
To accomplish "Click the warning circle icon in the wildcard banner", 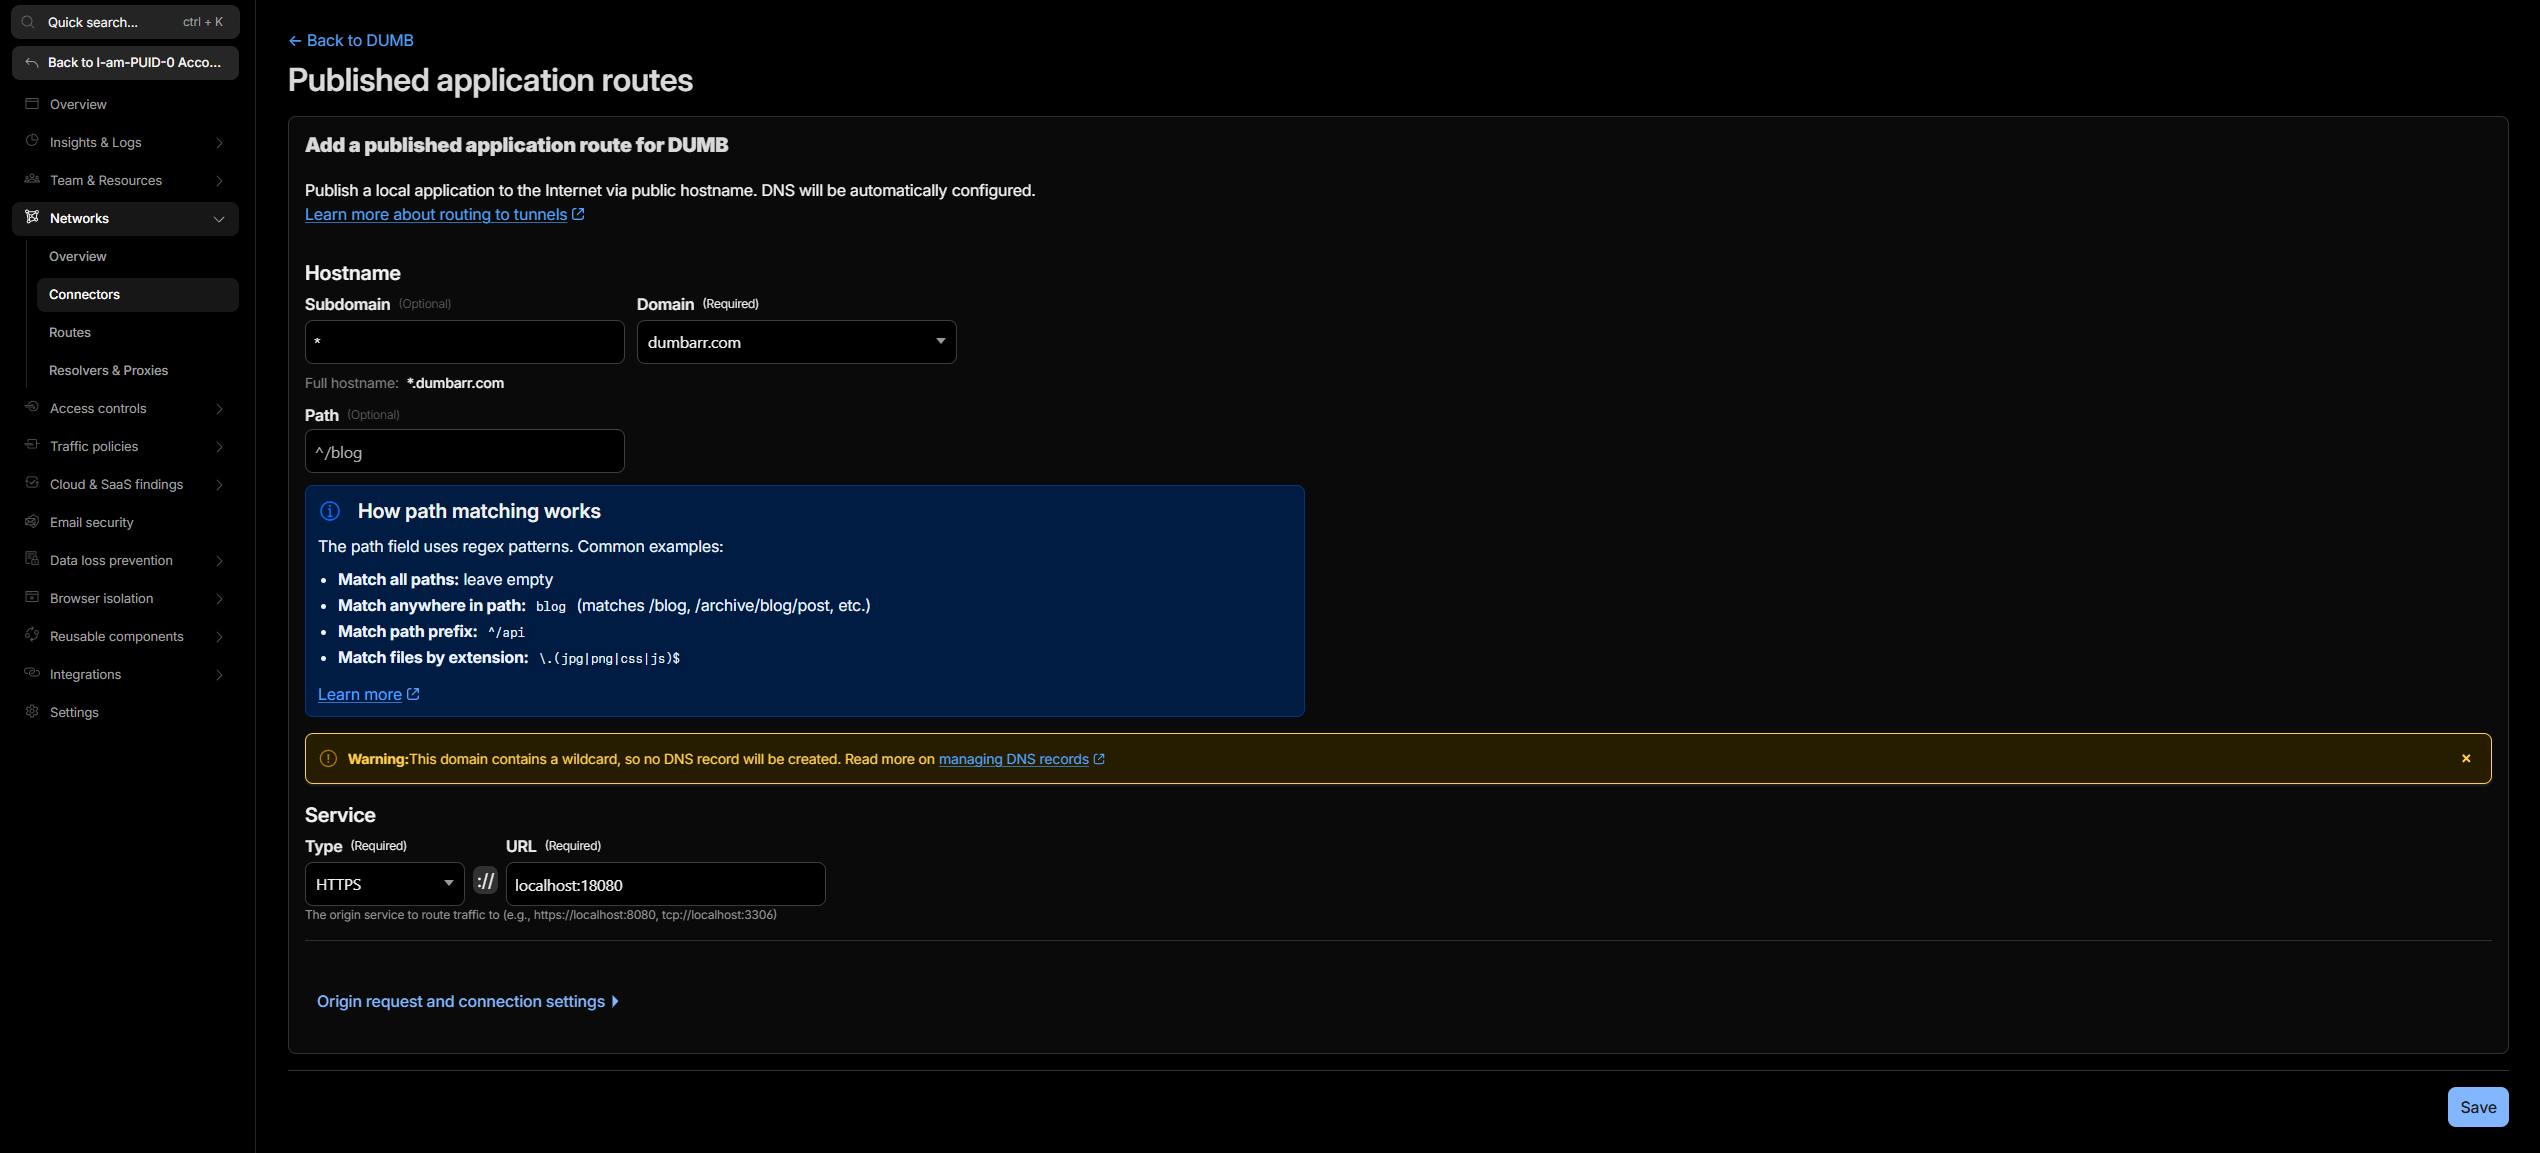I will pos(328,759).
